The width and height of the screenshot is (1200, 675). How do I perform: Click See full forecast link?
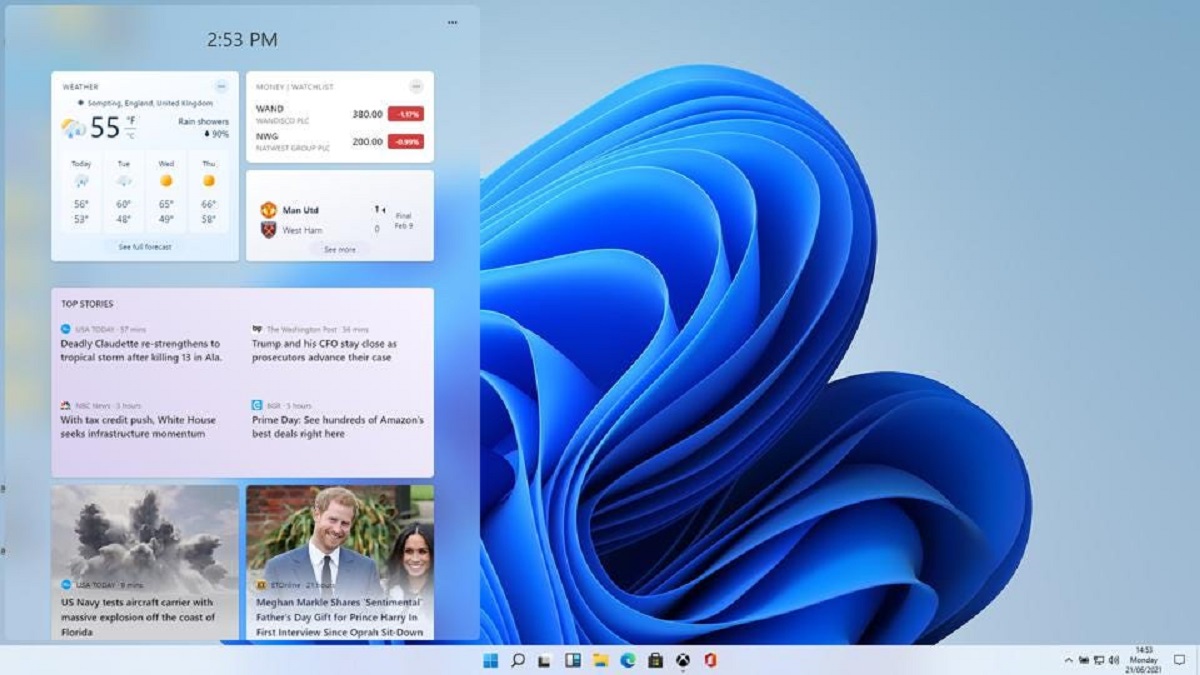(145, 247)
